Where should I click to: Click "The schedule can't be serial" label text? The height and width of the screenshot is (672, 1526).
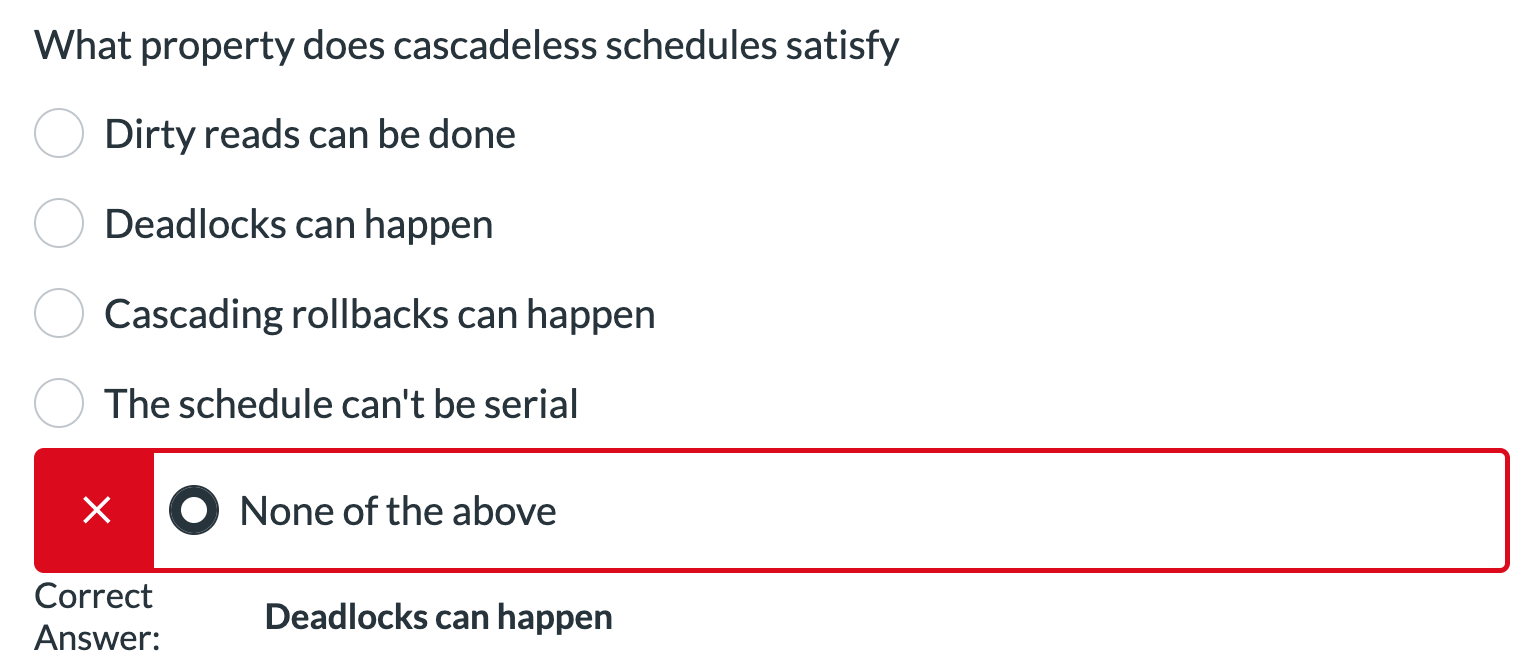tap(342, 404)
